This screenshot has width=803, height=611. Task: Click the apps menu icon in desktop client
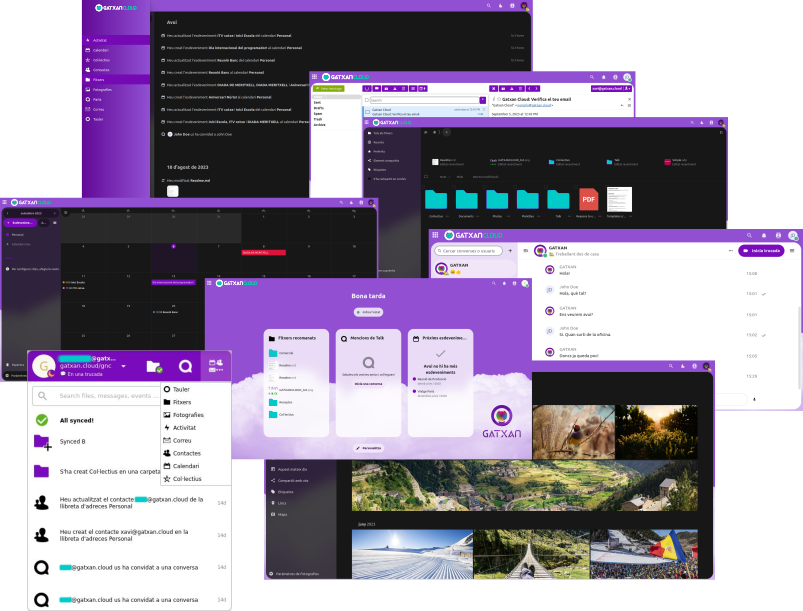[x=216, y=366]
